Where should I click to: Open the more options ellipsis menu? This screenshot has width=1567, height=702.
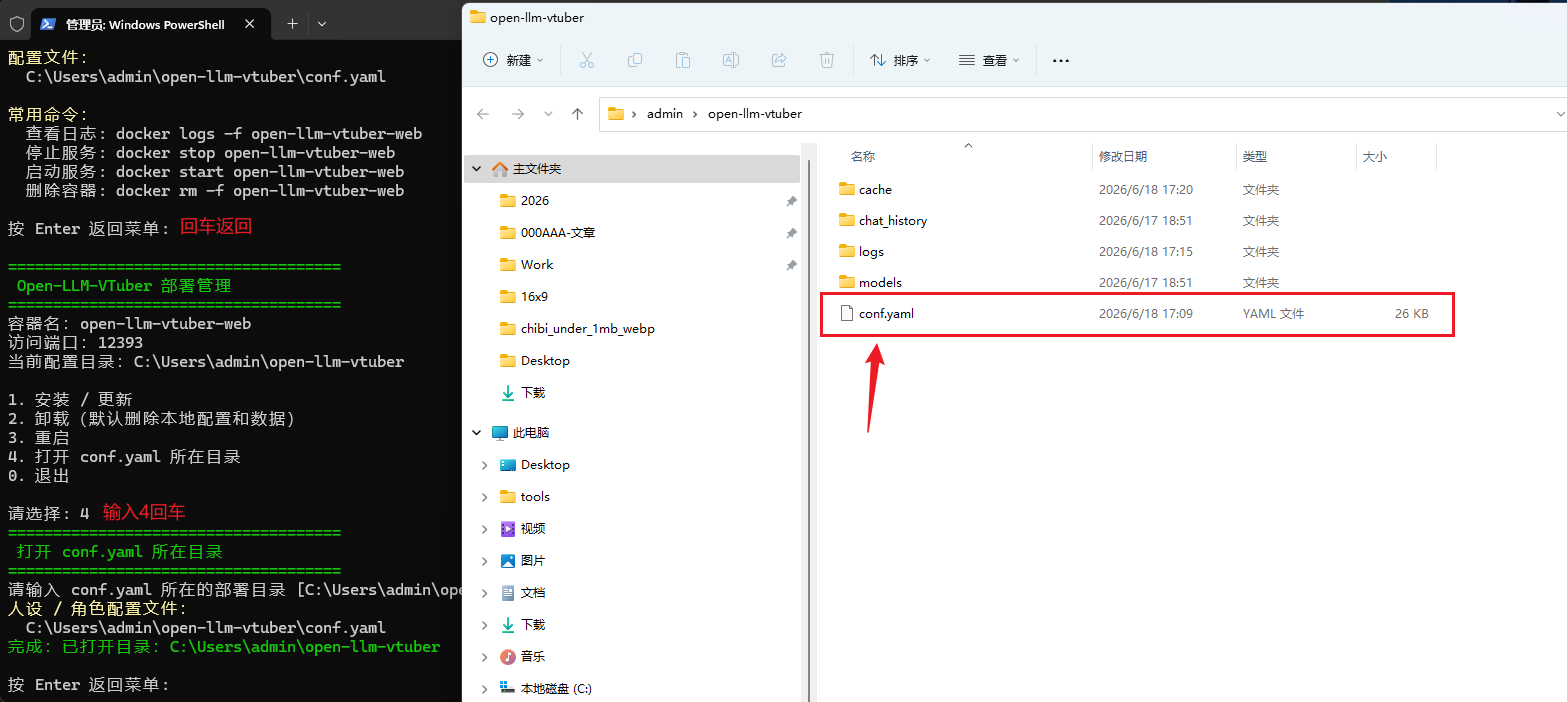pyautogui.click(x=1061, y=60)
